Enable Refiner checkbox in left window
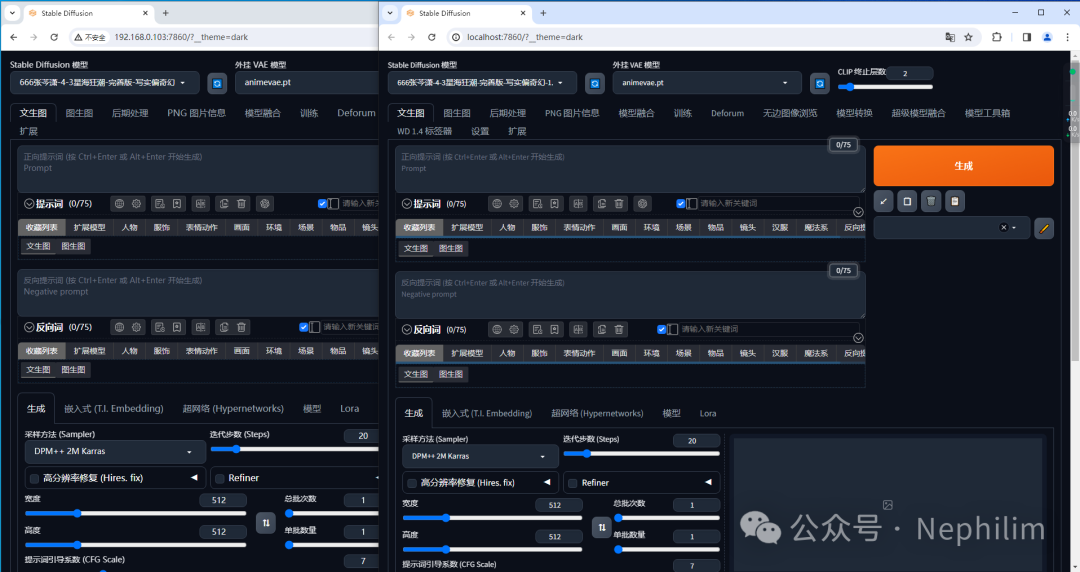Viewport: 1080px width, 572px height. click(220, 478)
